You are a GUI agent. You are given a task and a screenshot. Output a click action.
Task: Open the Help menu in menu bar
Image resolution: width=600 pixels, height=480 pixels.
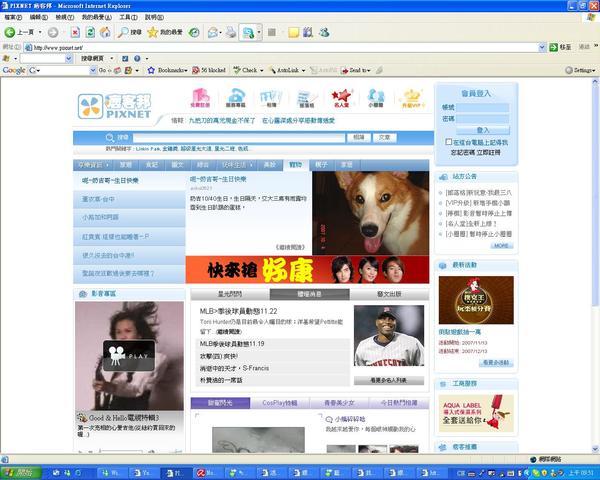(154, 17)
